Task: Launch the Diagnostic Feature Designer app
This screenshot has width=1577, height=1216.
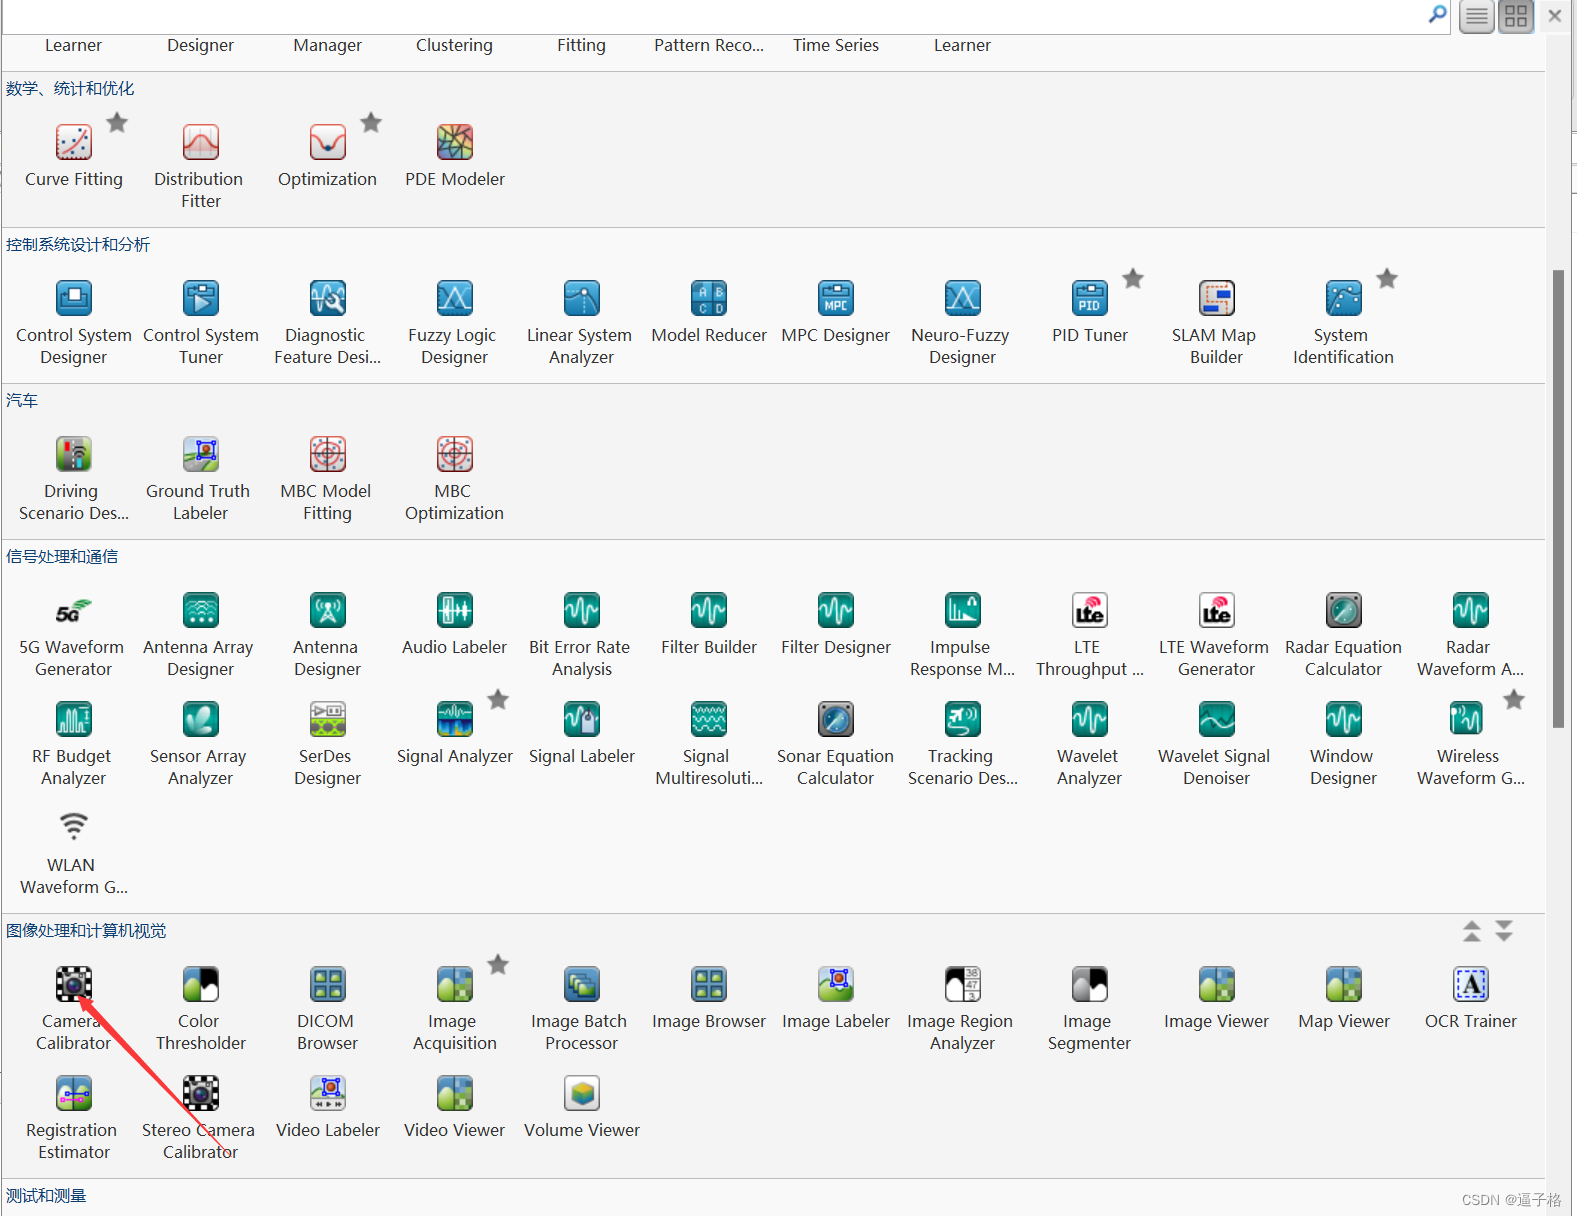Action: 328,298
